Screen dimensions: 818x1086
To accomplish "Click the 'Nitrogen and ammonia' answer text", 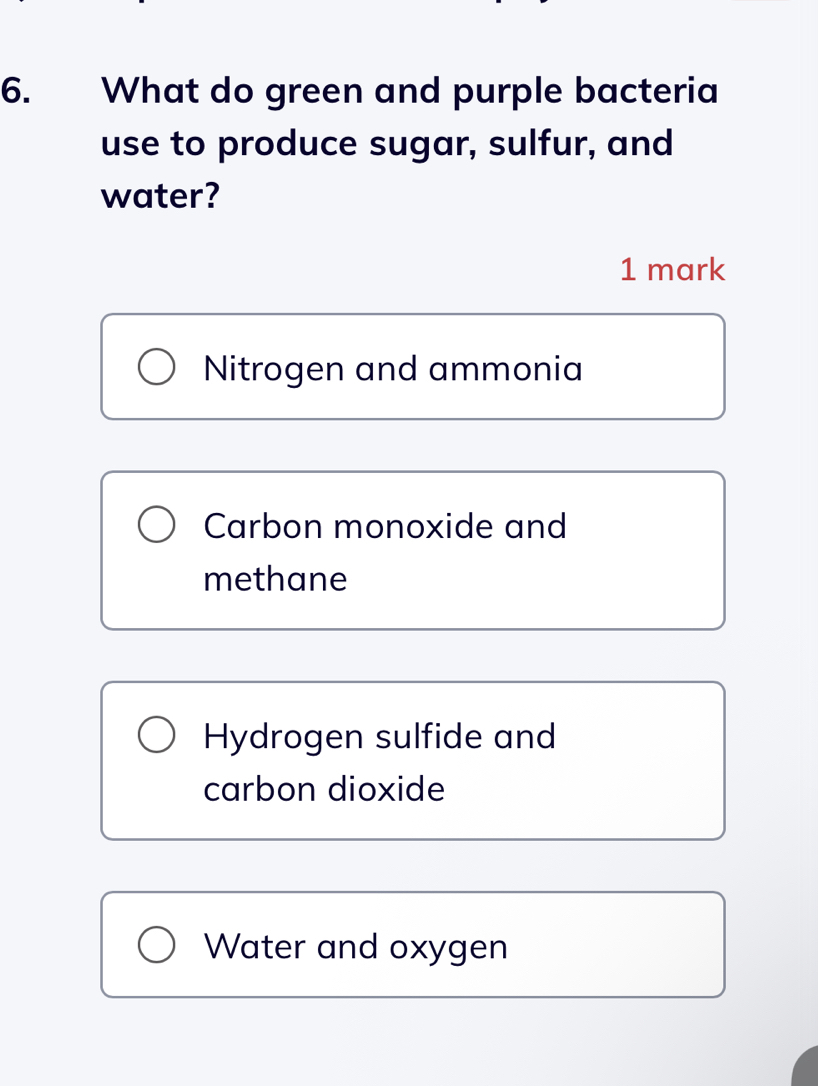I will 392,368.
